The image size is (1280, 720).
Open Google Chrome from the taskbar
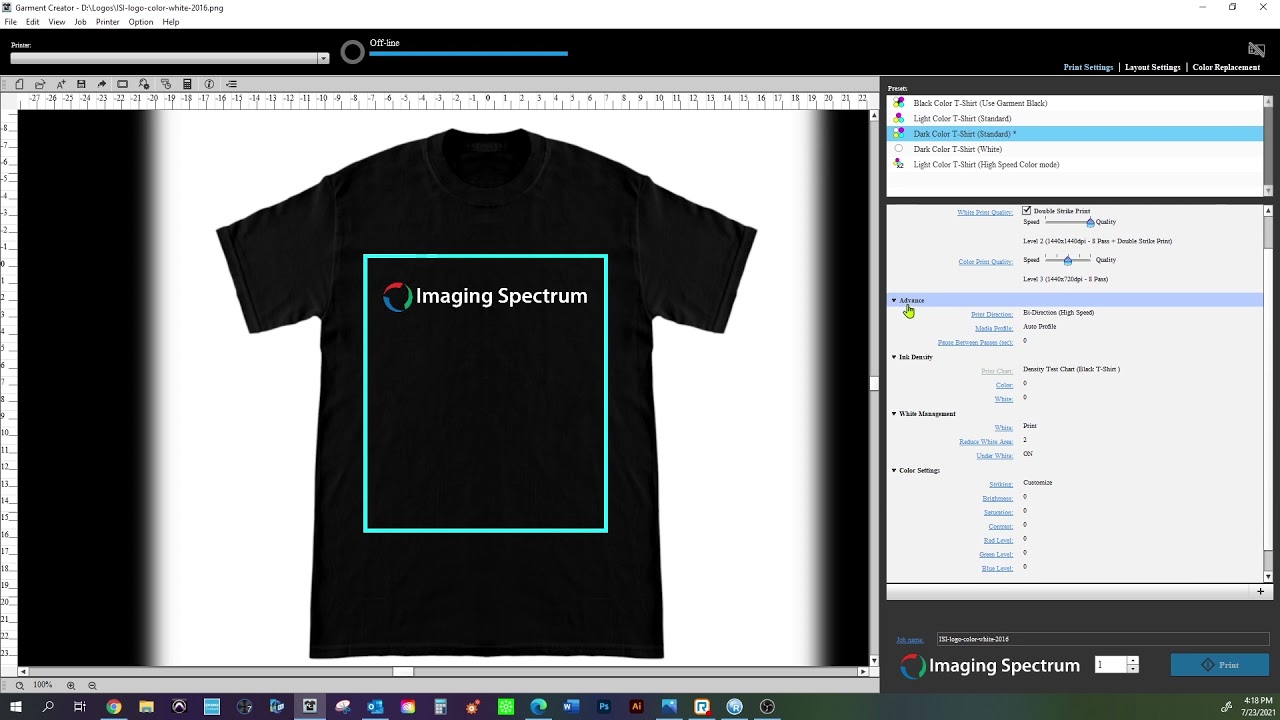(114, 706)
